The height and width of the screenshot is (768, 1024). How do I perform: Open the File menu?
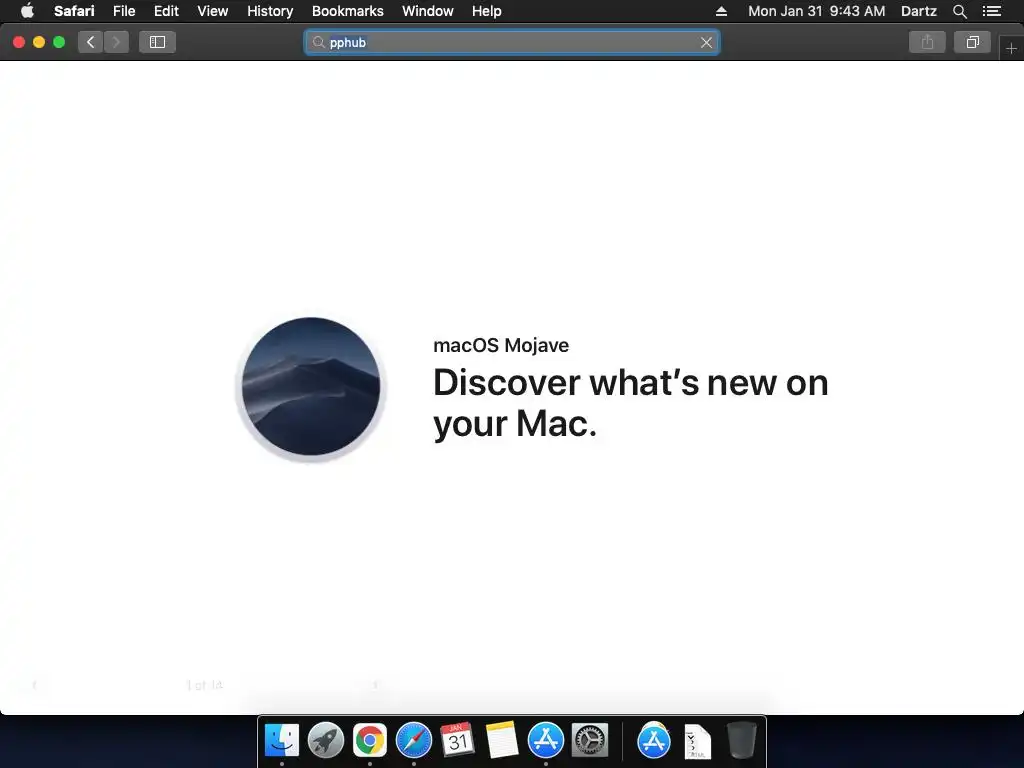click(124, 11)
